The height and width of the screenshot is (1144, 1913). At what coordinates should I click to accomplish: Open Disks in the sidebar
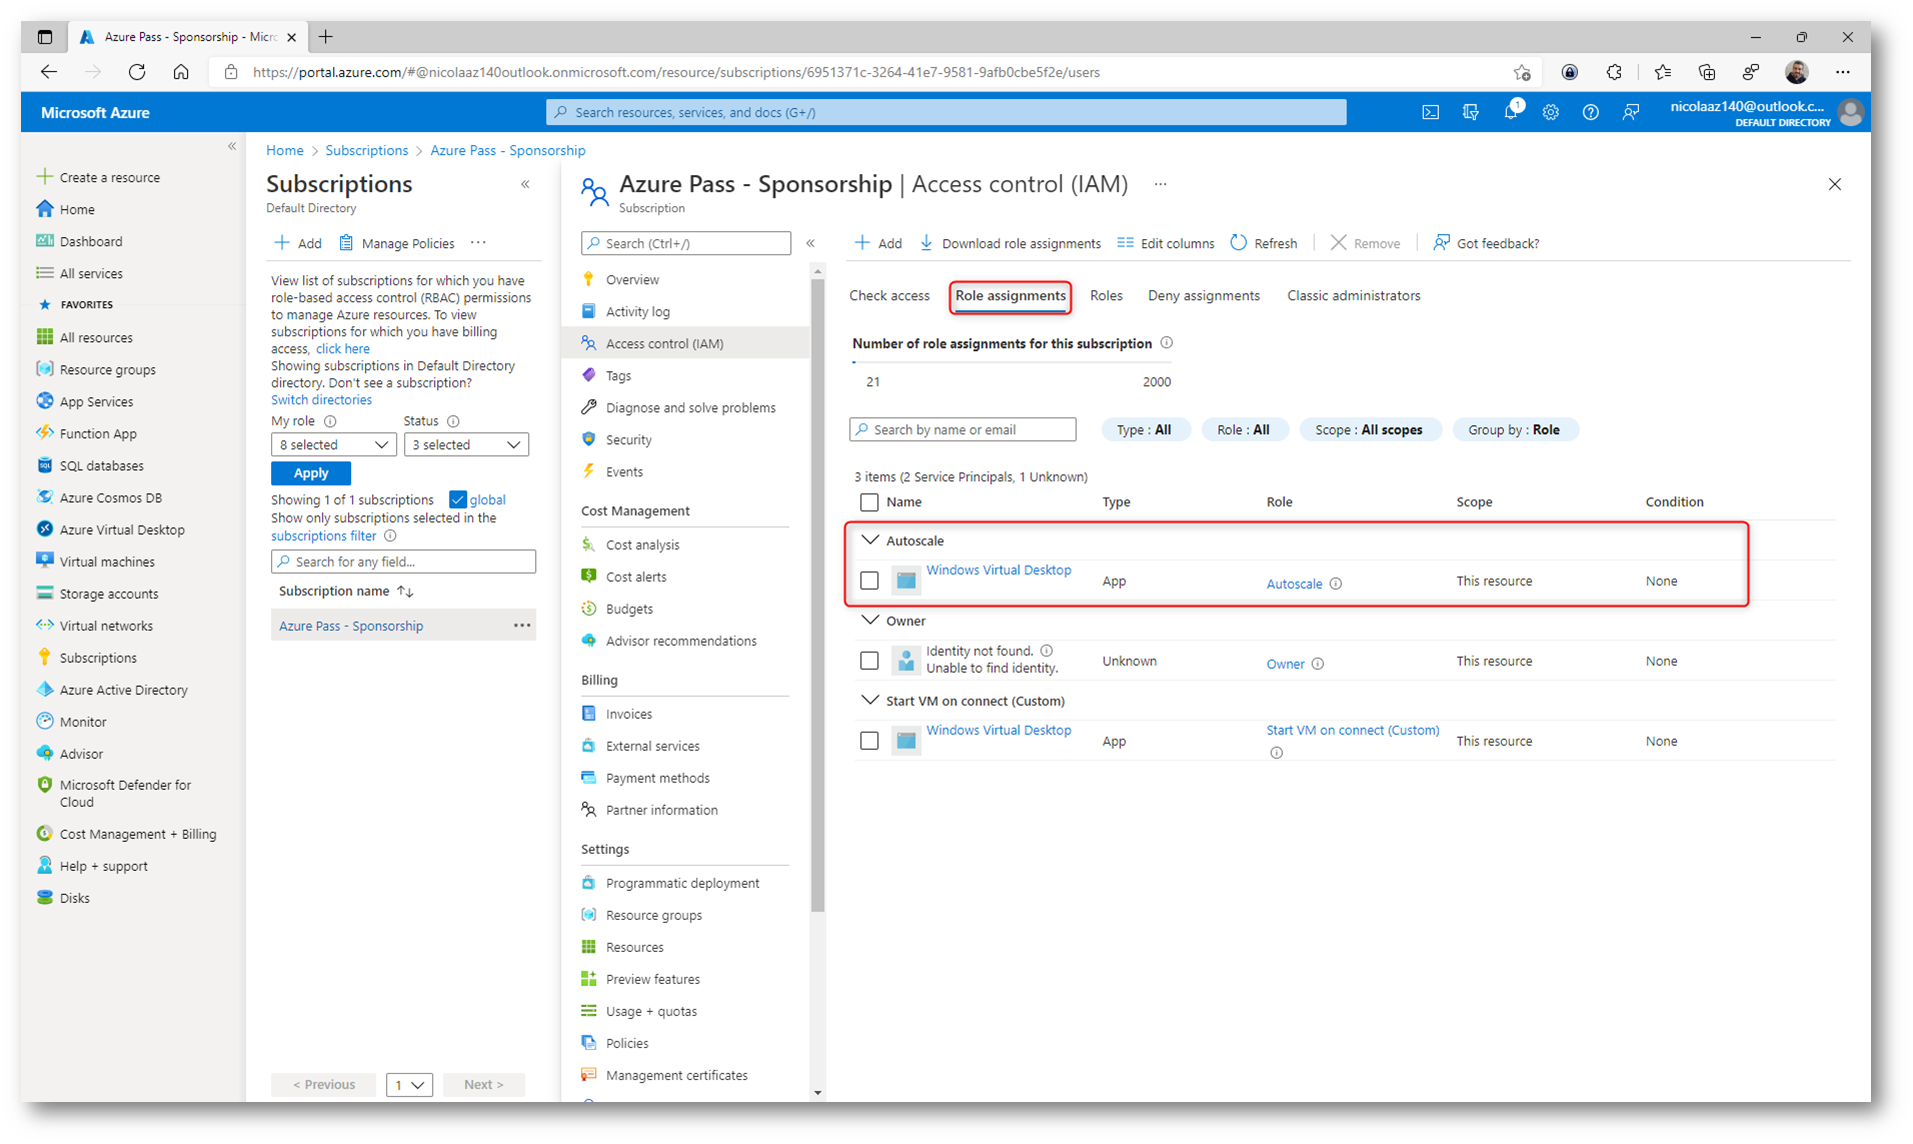(x=74, y=897)
